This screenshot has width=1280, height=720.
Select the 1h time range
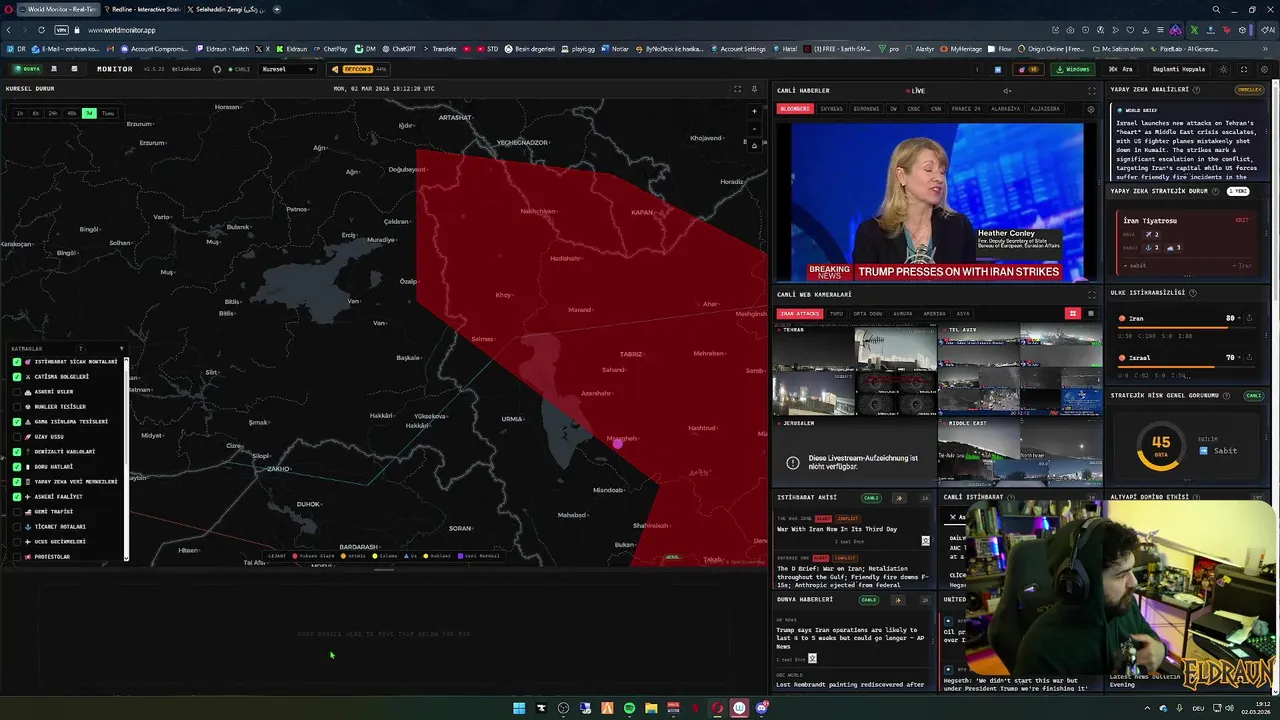[19, 114]
